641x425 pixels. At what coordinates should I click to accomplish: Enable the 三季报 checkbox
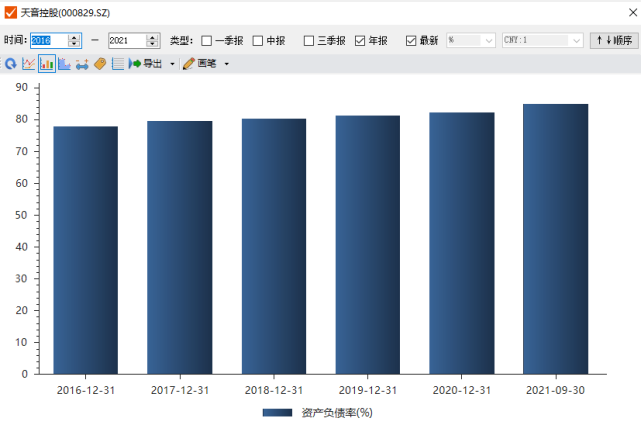click(309, 41)
